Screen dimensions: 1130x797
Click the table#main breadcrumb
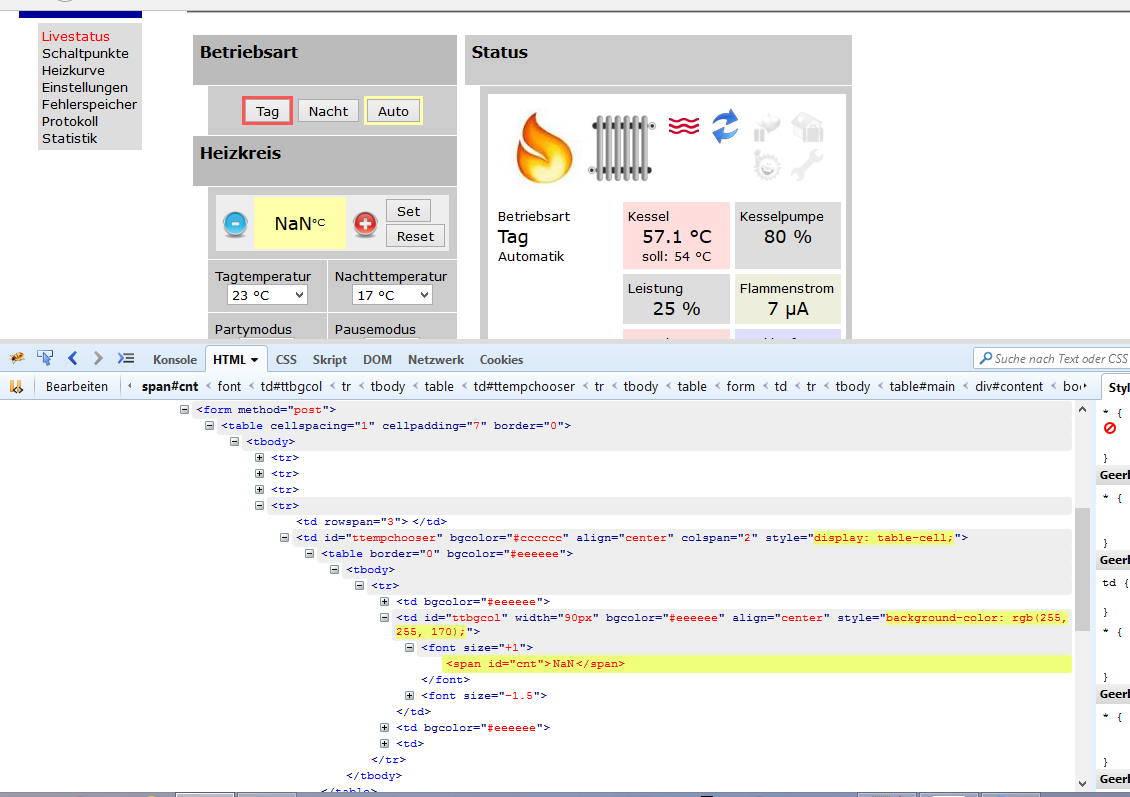coord(922,387)
